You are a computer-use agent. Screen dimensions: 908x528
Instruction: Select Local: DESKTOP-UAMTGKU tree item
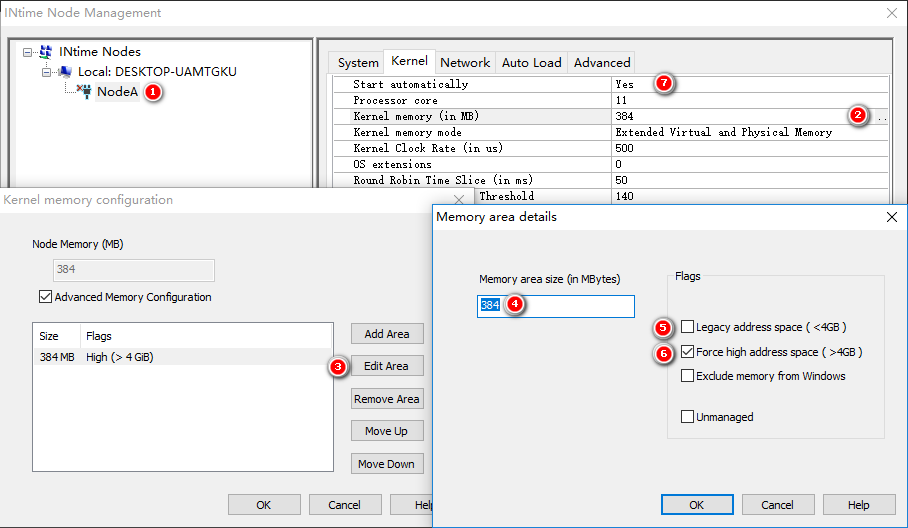coord(157,72)
